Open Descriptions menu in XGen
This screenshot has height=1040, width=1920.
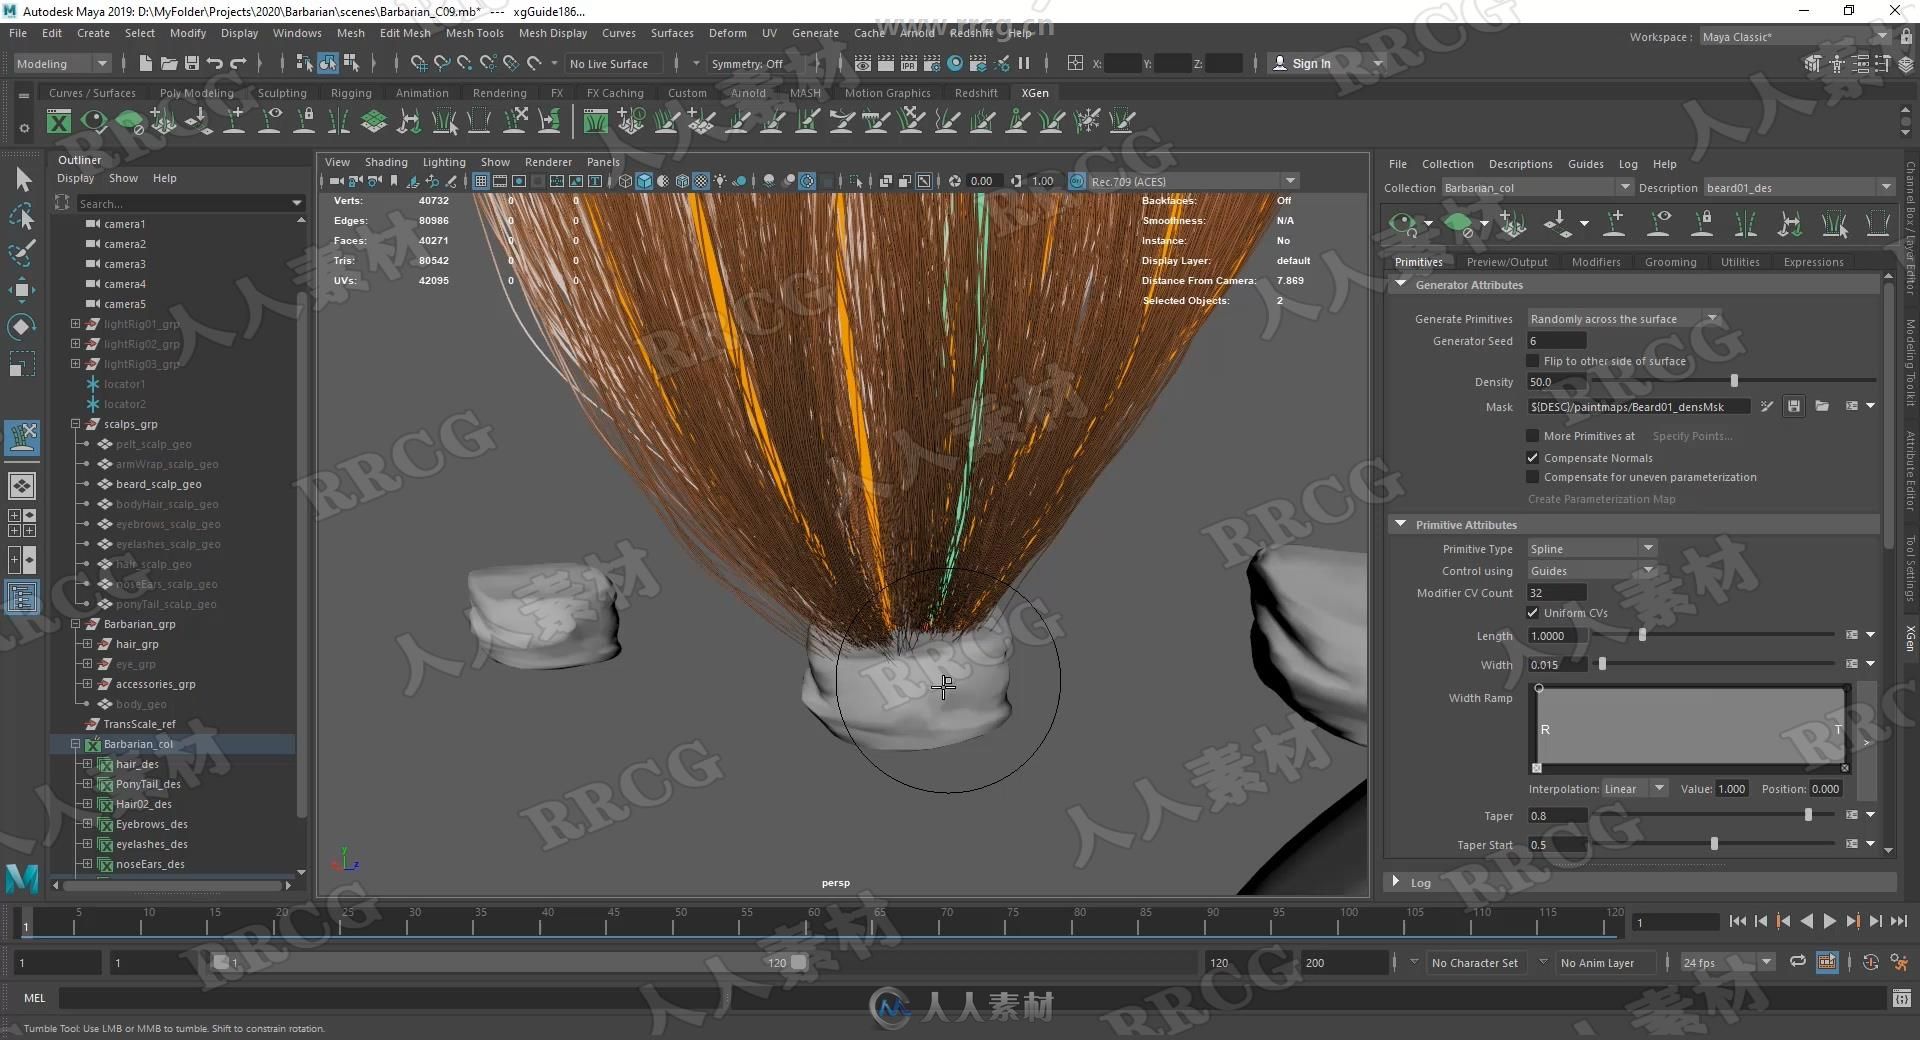pyautogui.click(x=1520, y=164)
